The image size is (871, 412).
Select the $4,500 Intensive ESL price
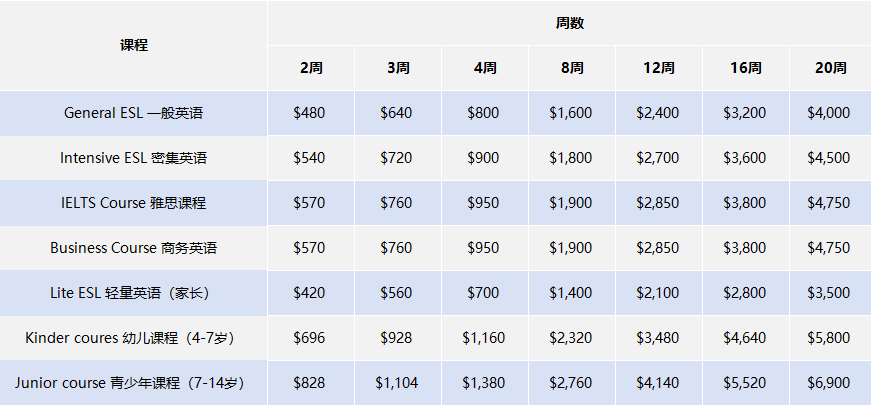828,158
